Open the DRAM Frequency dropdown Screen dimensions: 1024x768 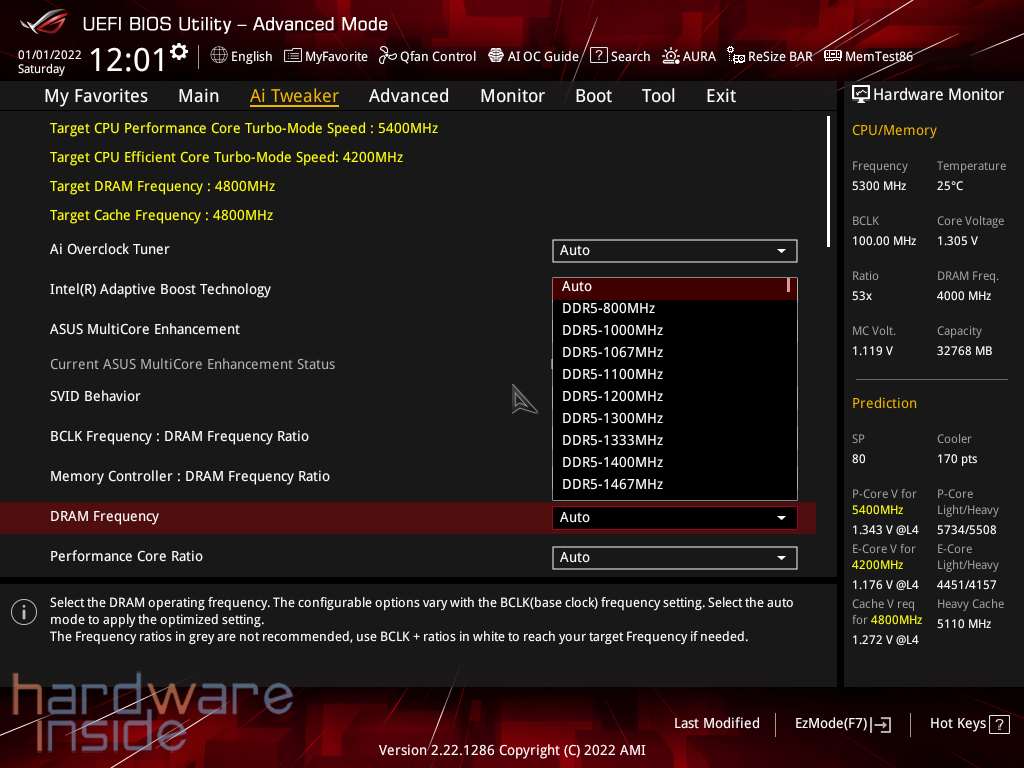point(675,518)
